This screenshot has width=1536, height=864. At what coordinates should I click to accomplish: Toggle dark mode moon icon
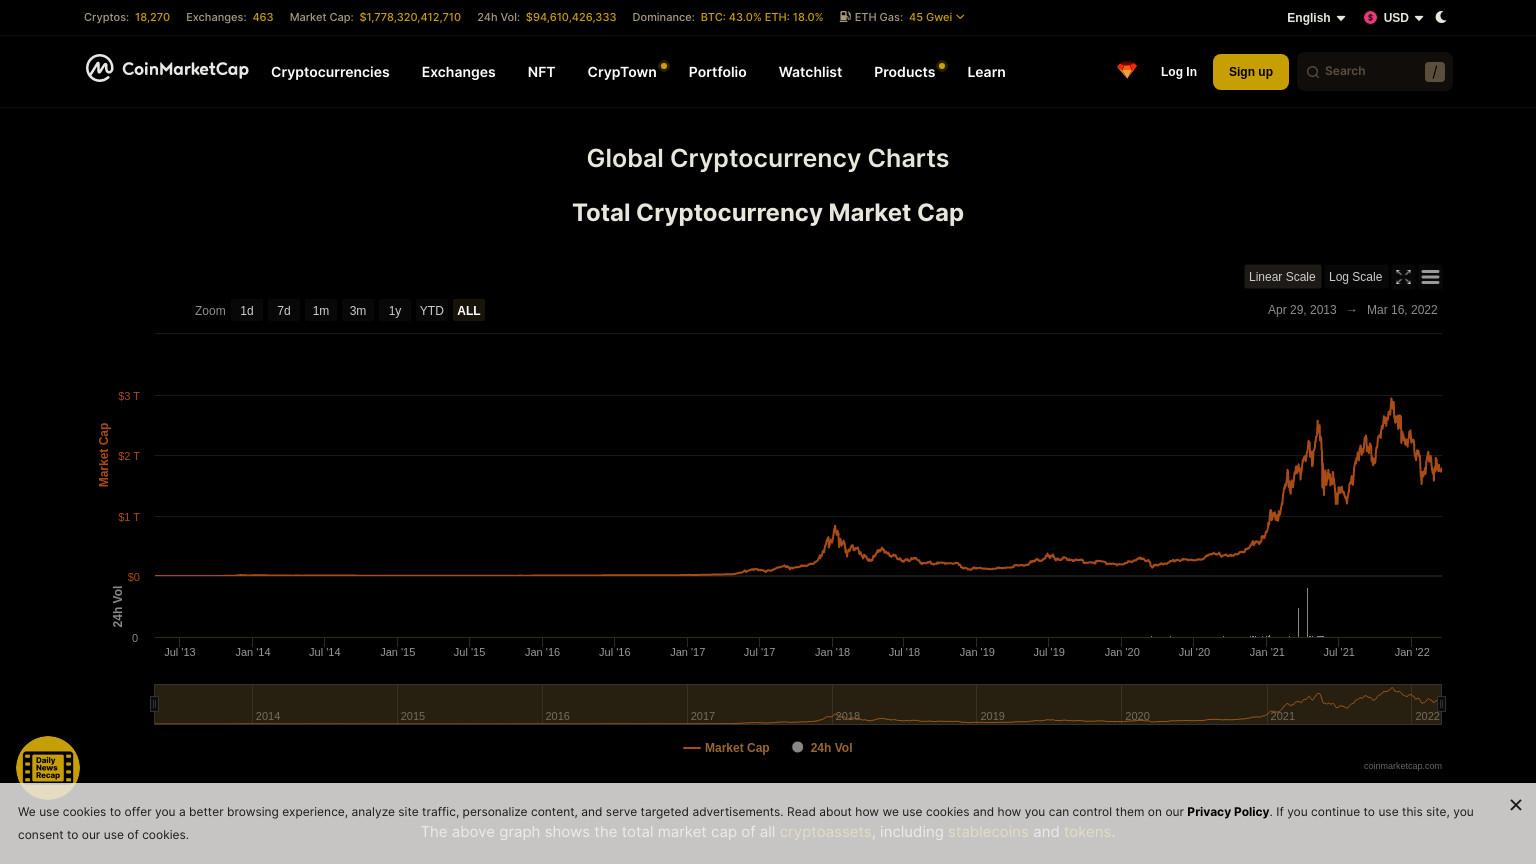[x=1441, y=17]
